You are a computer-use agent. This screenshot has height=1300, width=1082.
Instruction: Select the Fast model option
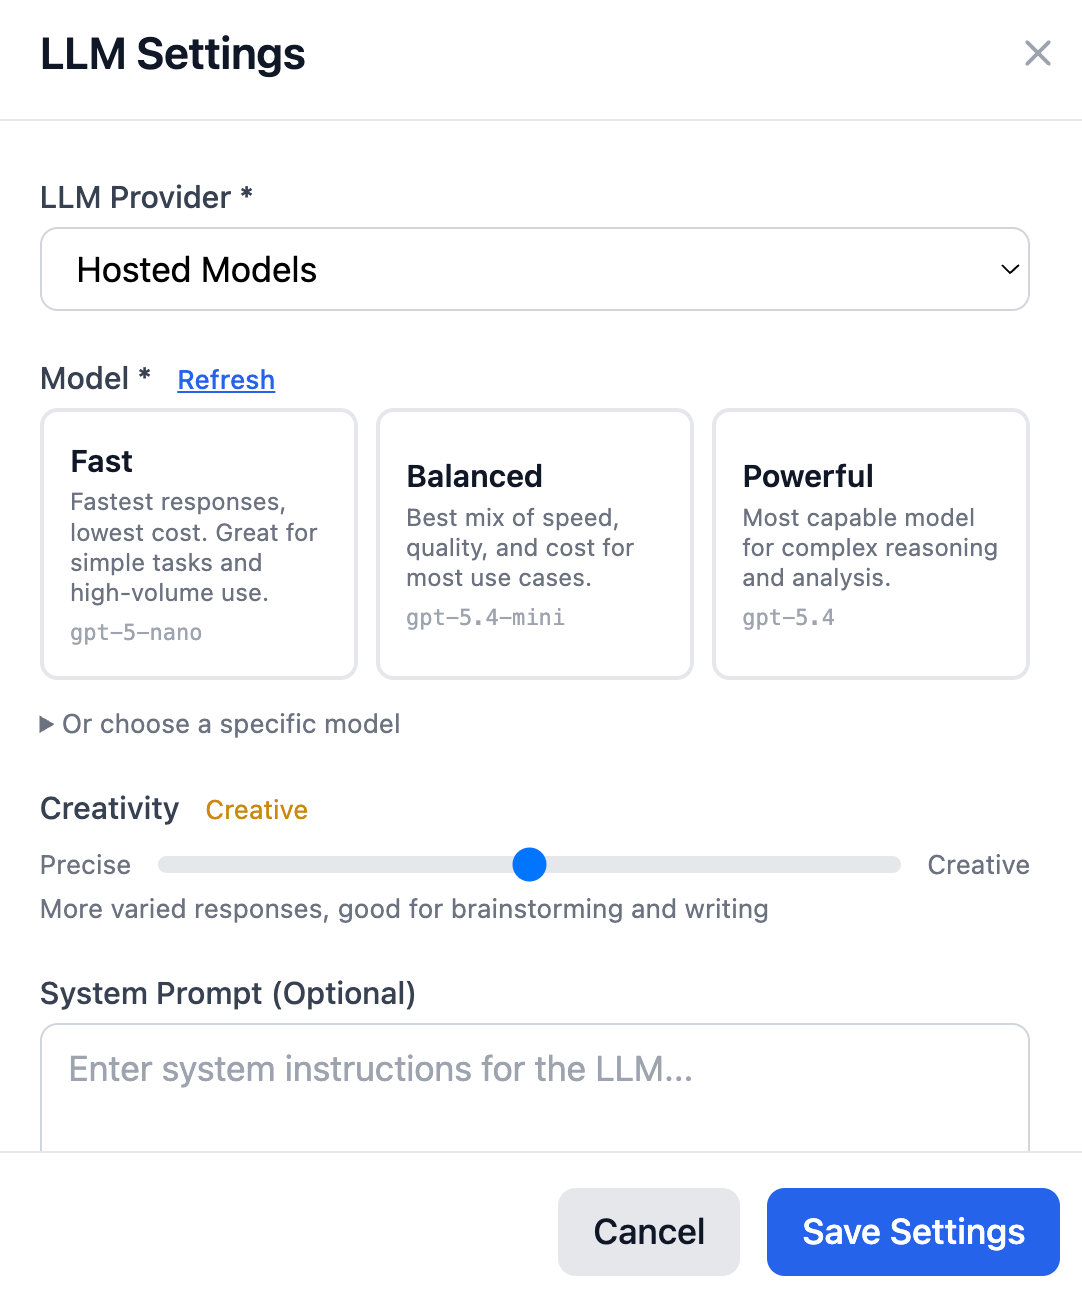click(199, 543)
